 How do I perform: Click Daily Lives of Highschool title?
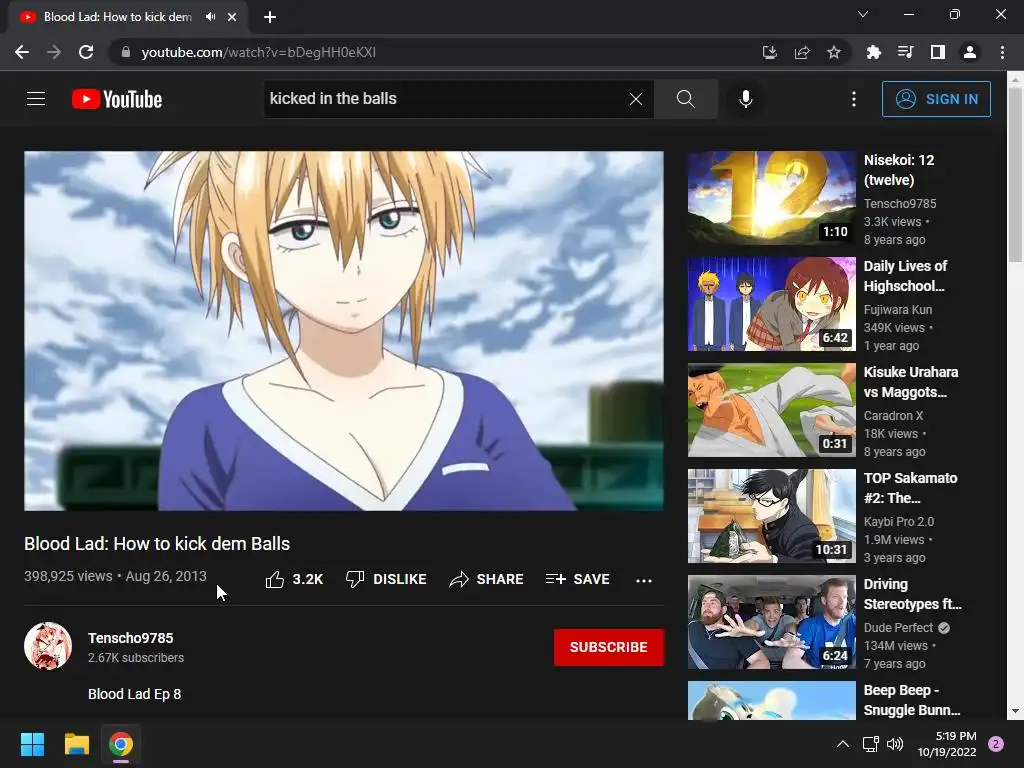[x=905, y=276]
